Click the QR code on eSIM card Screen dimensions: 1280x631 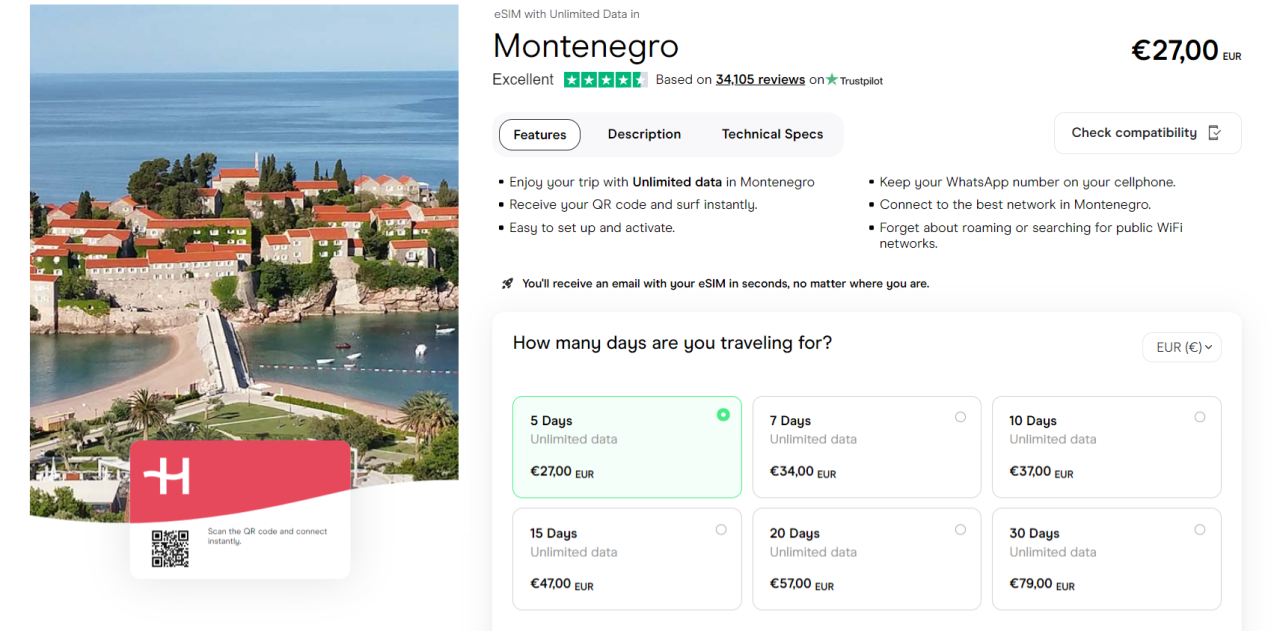(170, 548)
